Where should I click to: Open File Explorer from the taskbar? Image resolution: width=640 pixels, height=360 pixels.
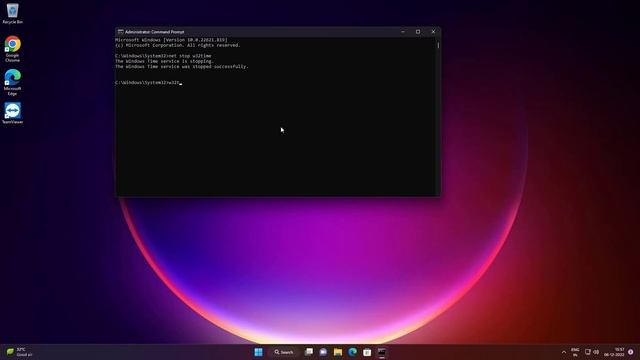coord(338,352)
